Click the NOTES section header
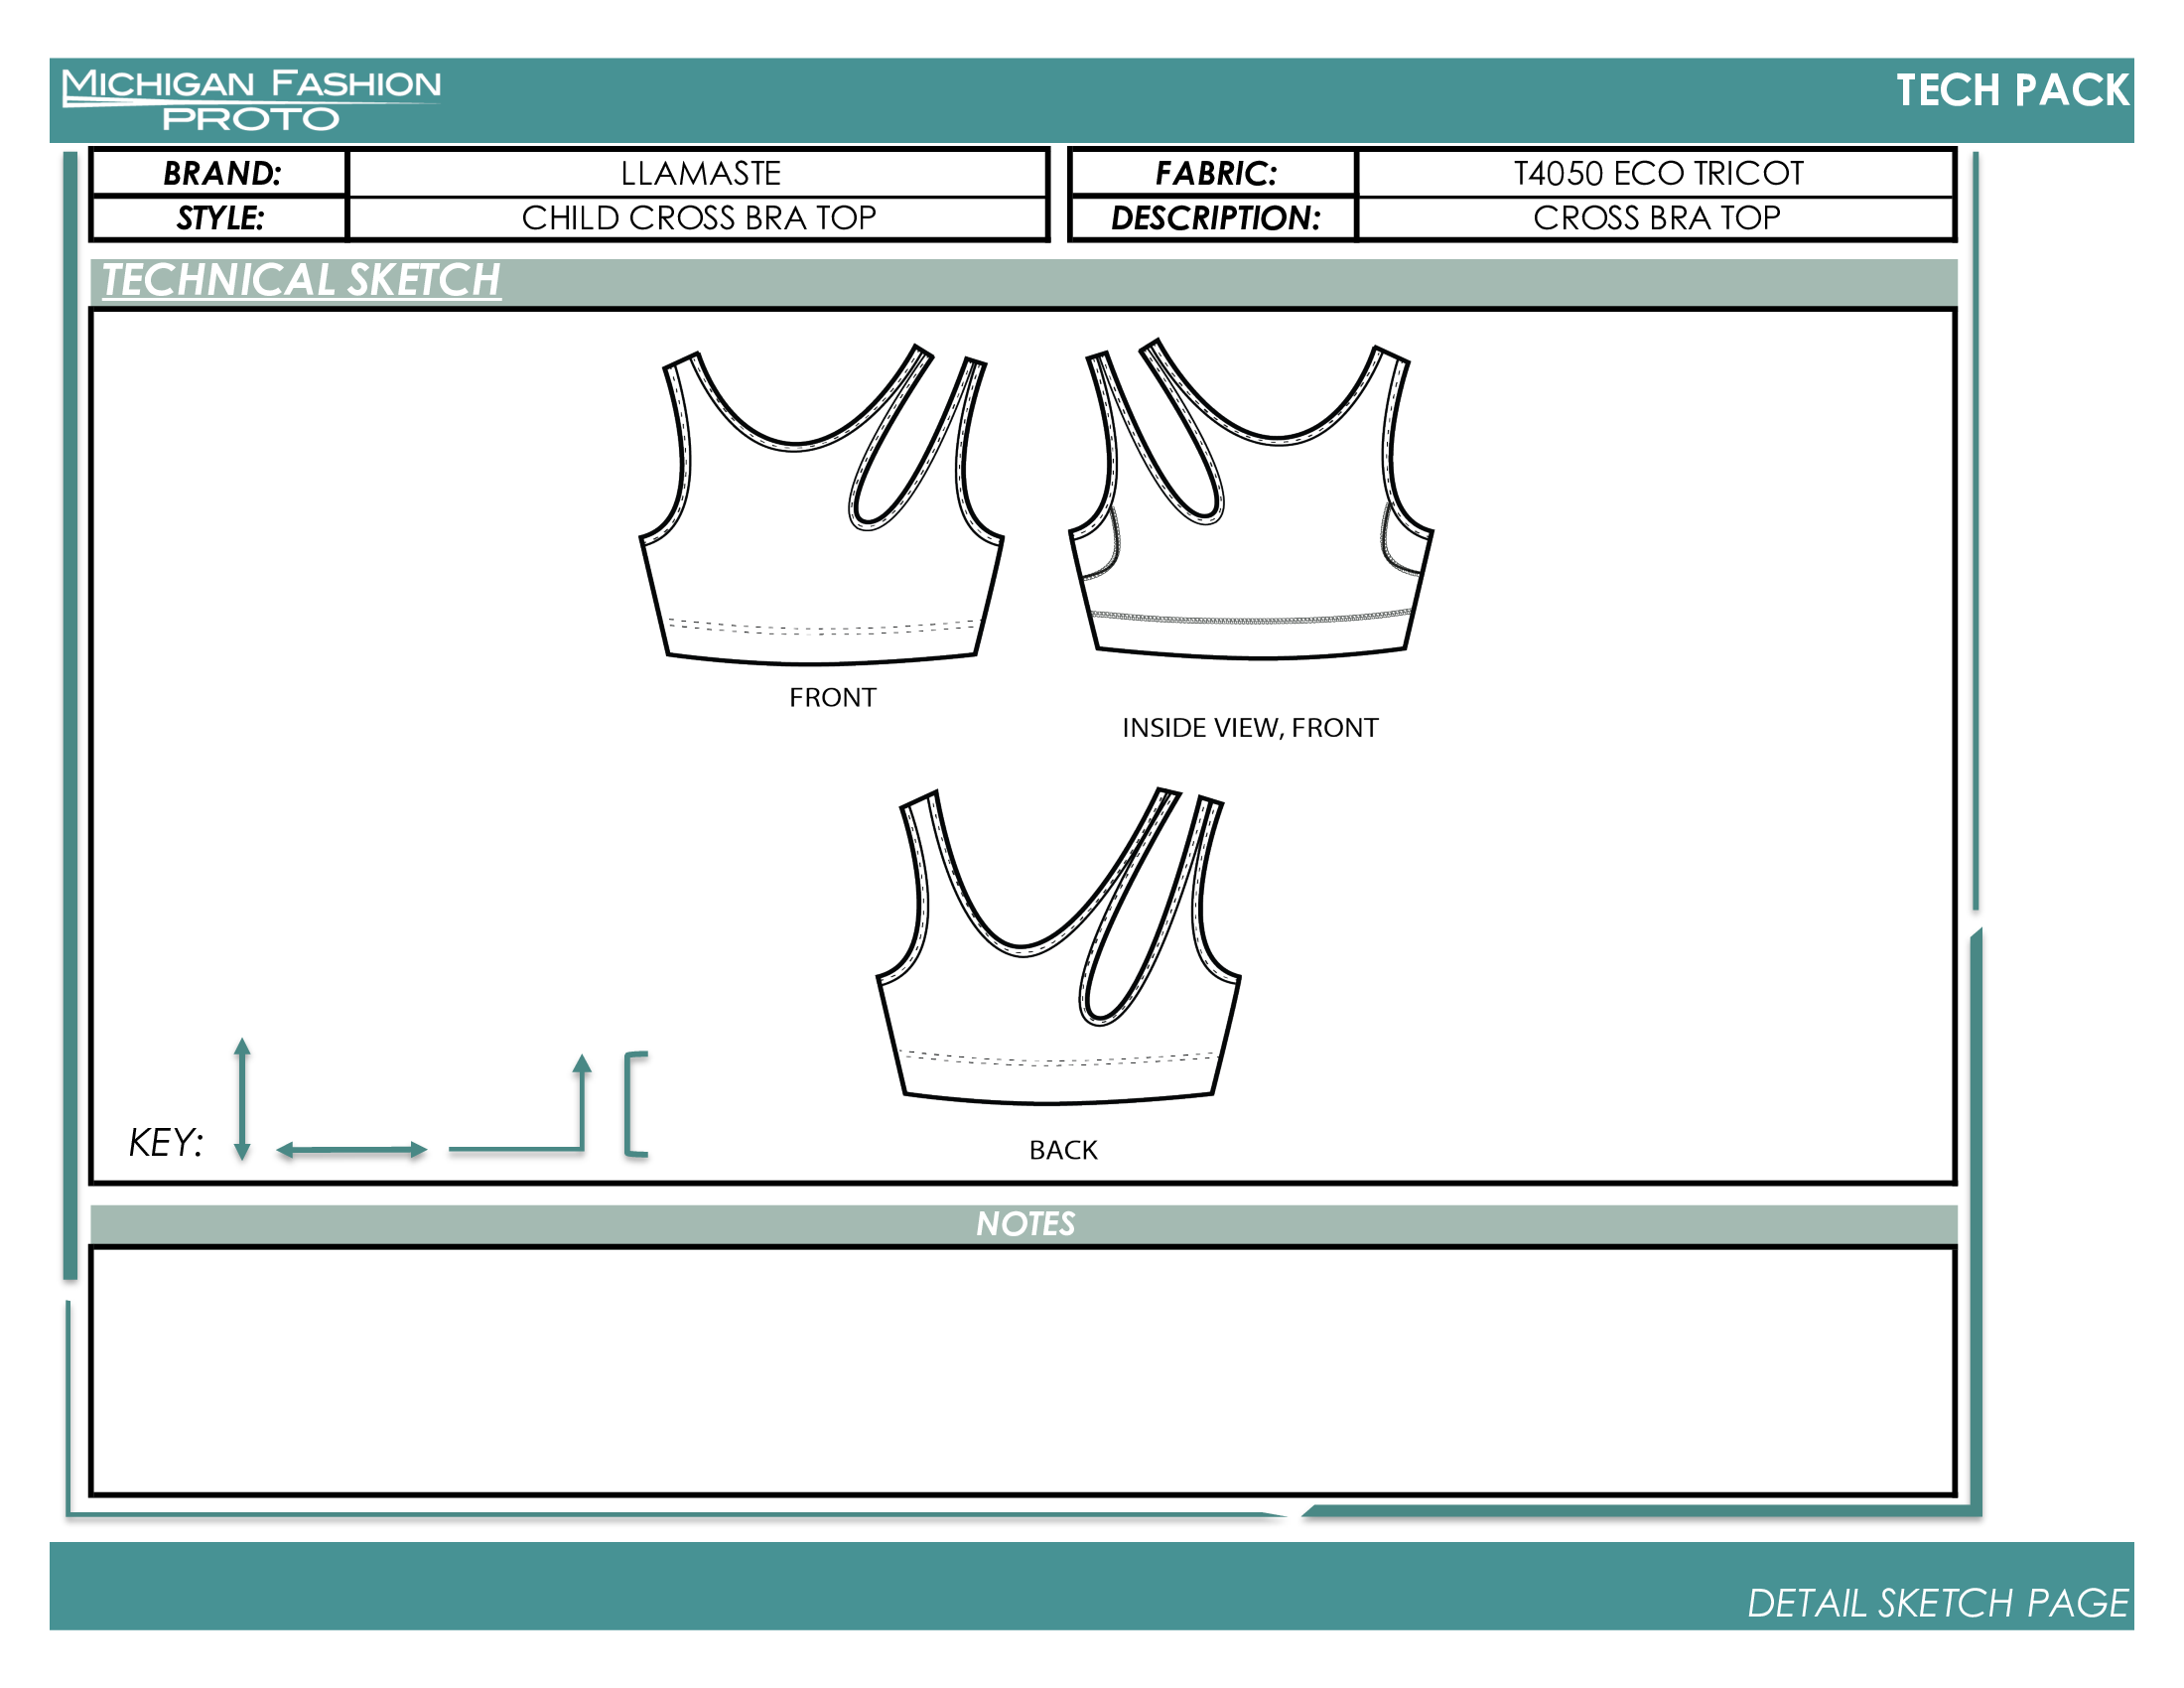 tap(1024, 1223)
